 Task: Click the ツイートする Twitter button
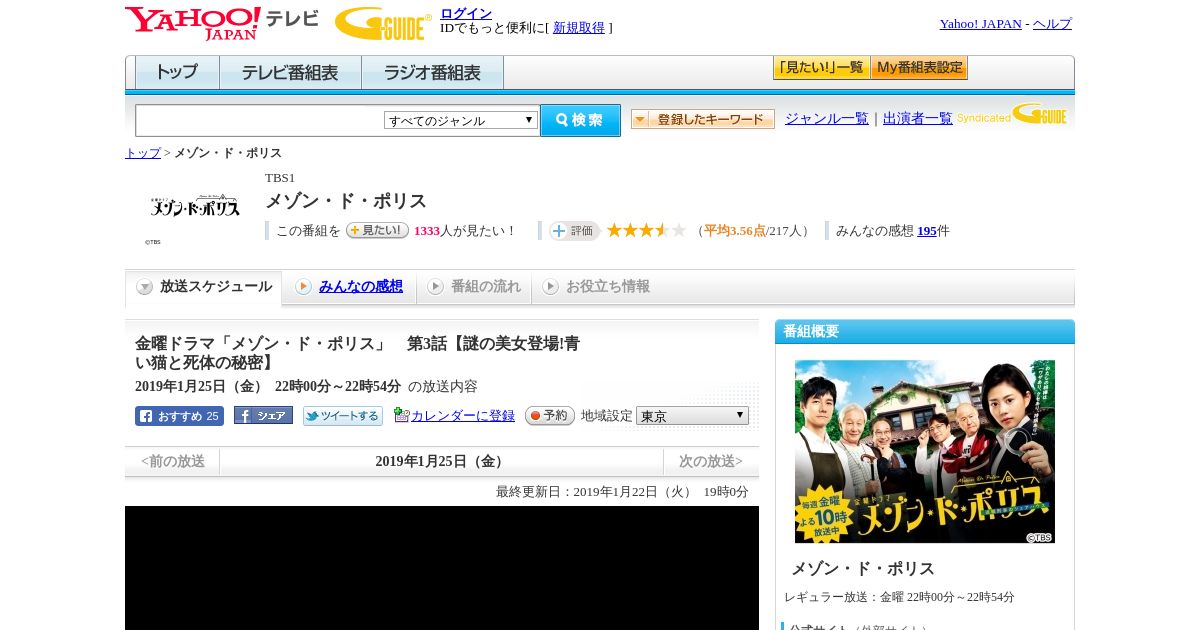(343, 416)
